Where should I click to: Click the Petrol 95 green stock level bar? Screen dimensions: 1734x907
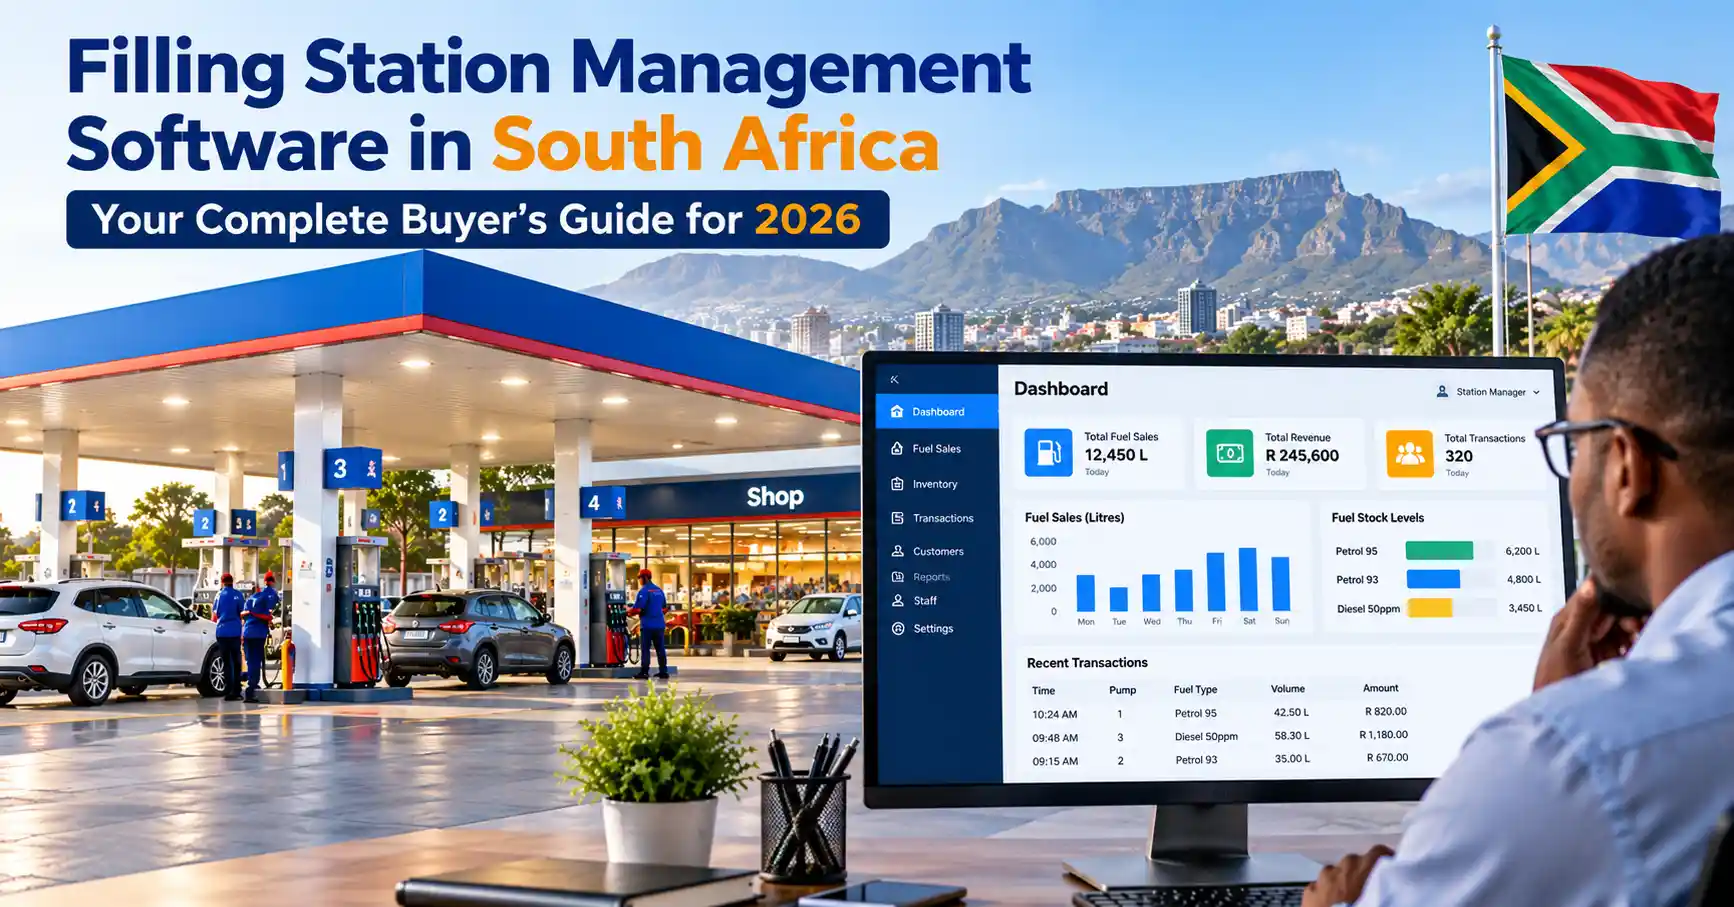1439,550
